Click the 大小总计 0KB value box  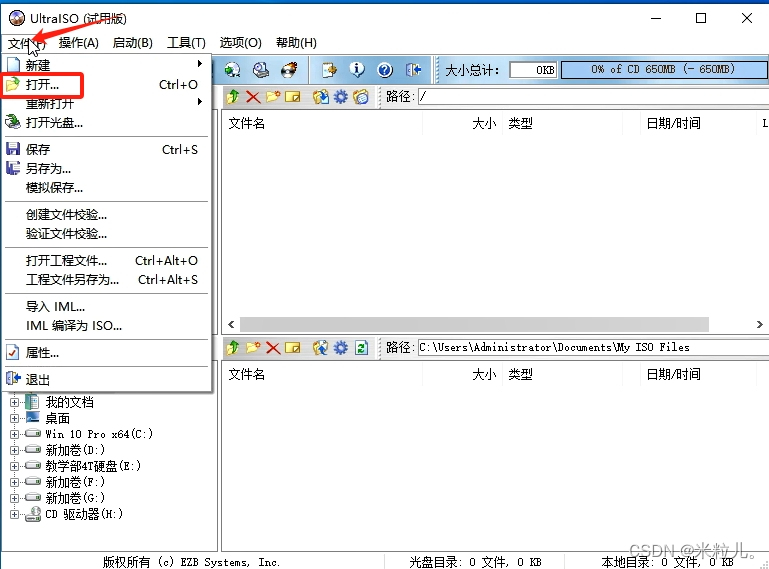coord(533,70)
